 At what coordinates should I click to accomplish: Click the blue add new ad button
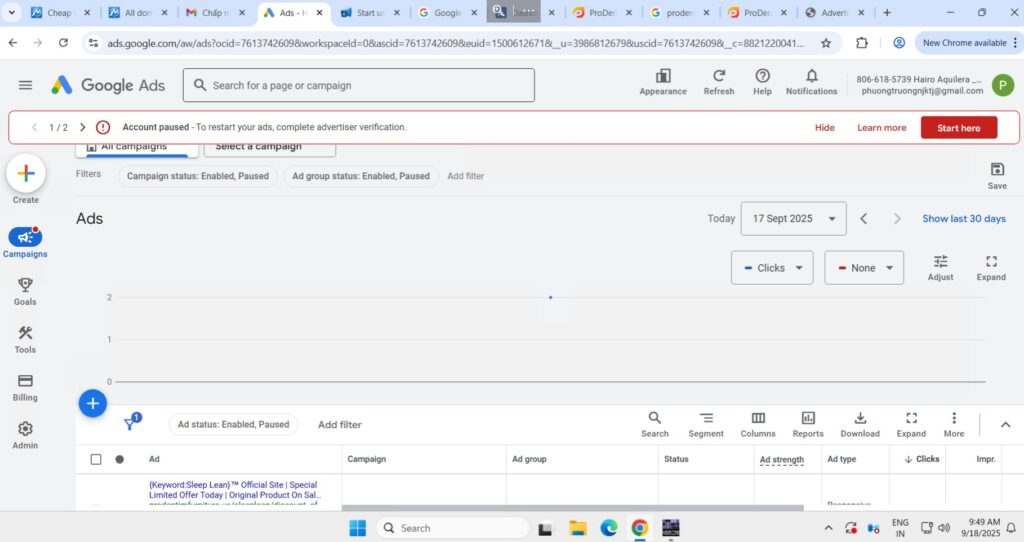pyautogui.click(x=93, y=404)
